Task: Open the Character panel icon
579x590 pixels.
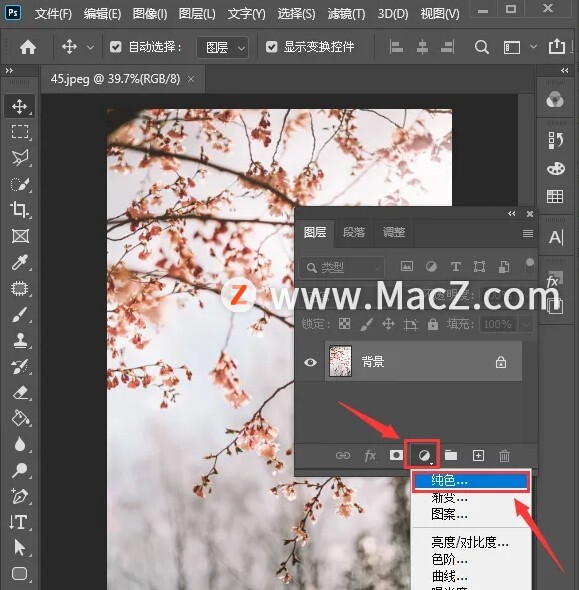Action: (x=556, y=237)
